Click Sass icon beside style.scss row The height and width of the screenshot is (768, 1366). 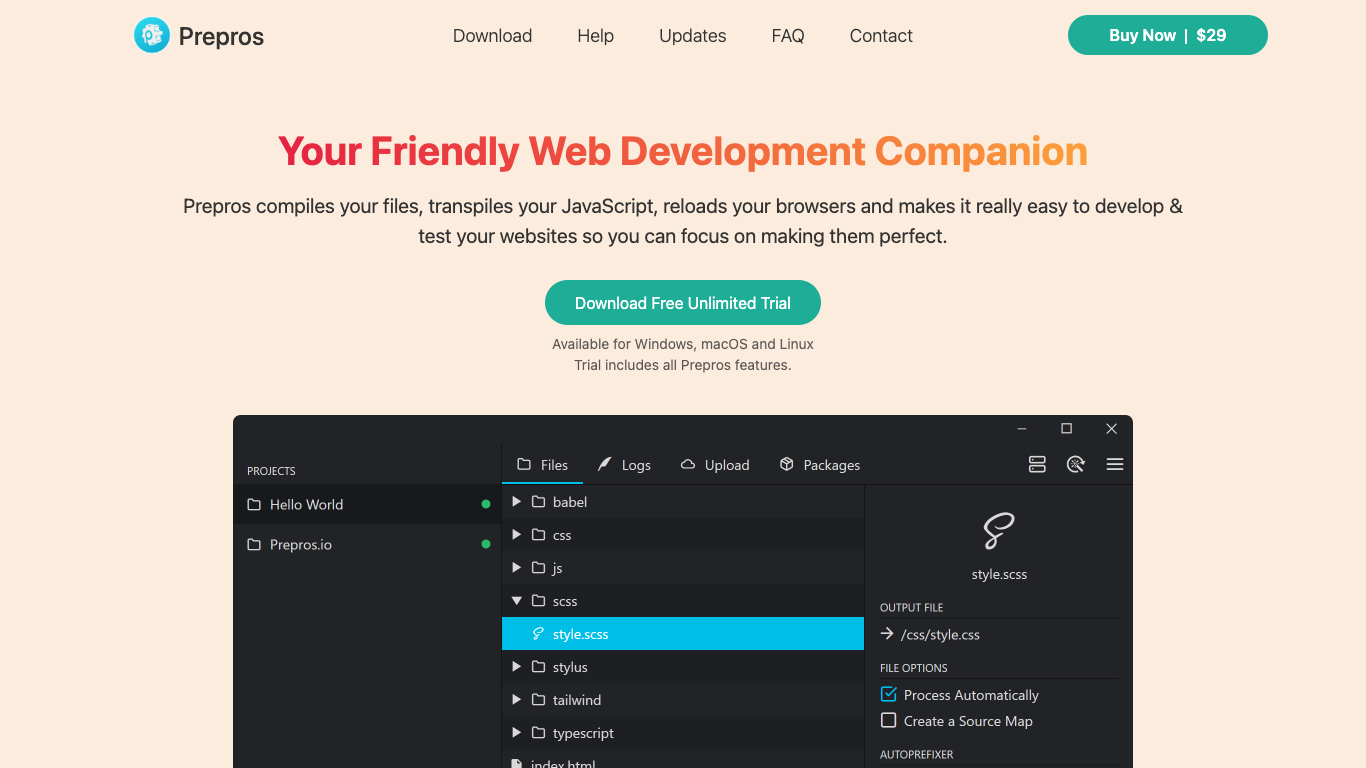pos(539,634)
